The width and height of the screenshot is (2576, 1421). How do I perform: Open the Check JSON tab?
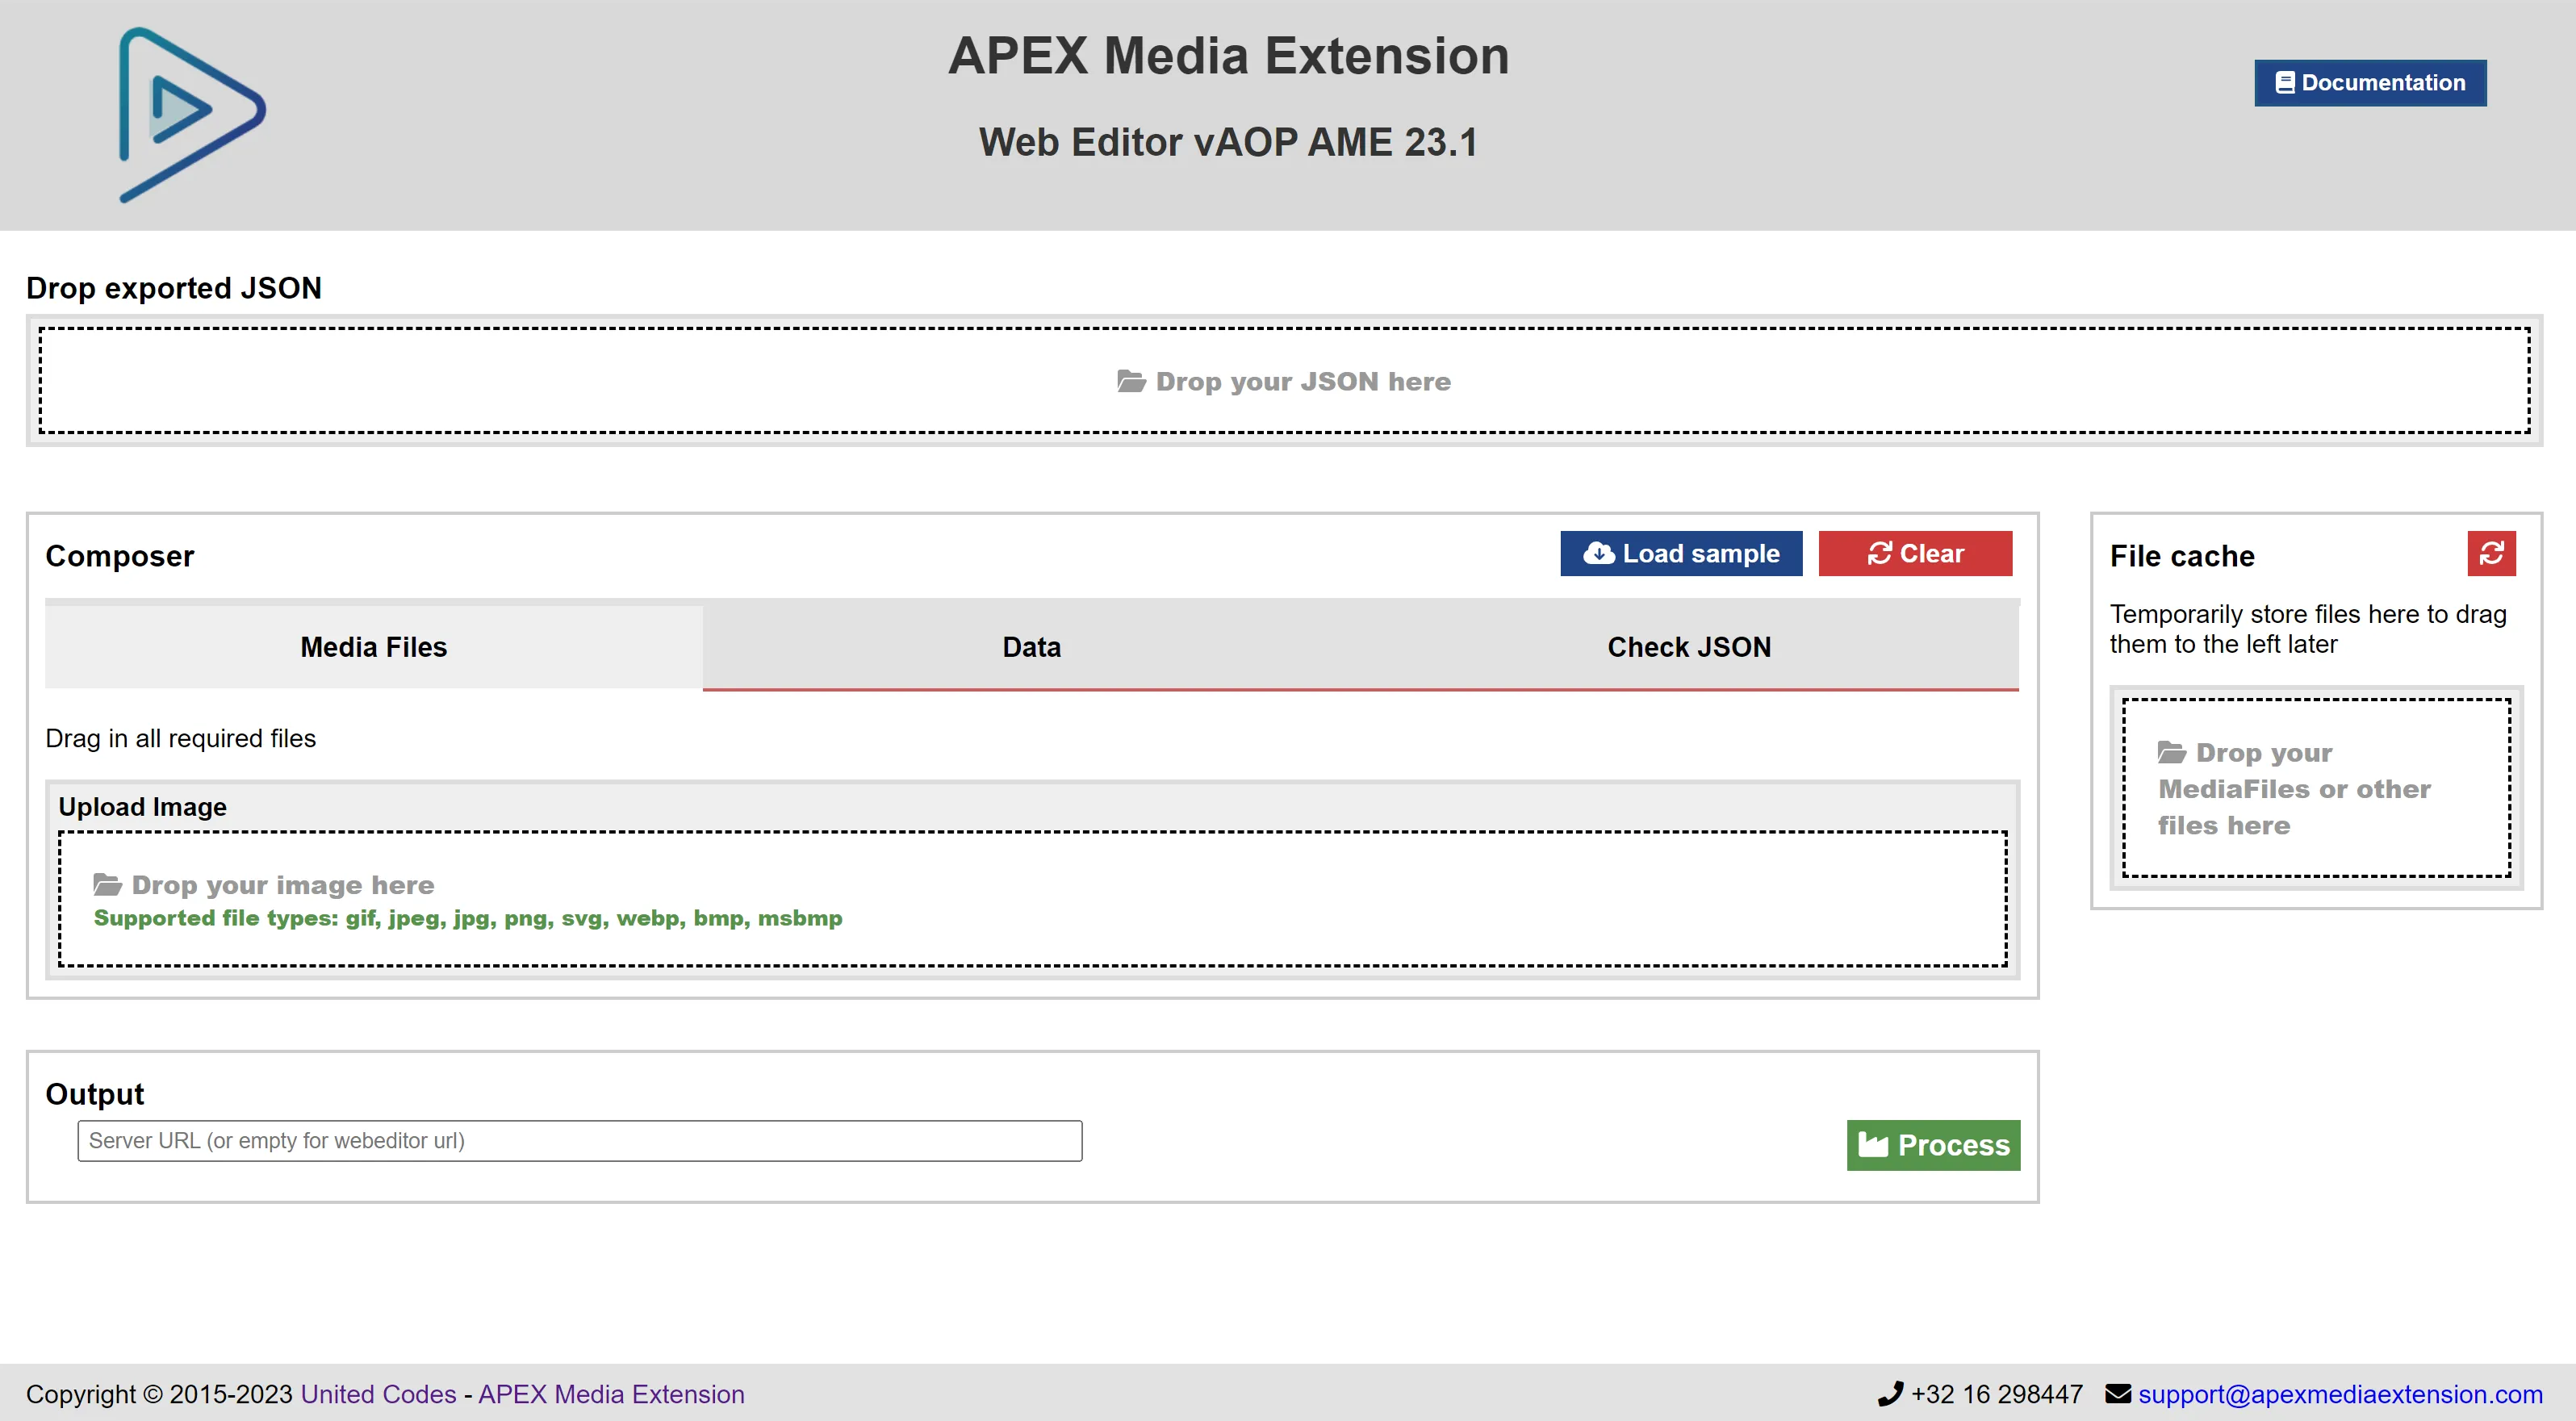[x=1688, y=647]
